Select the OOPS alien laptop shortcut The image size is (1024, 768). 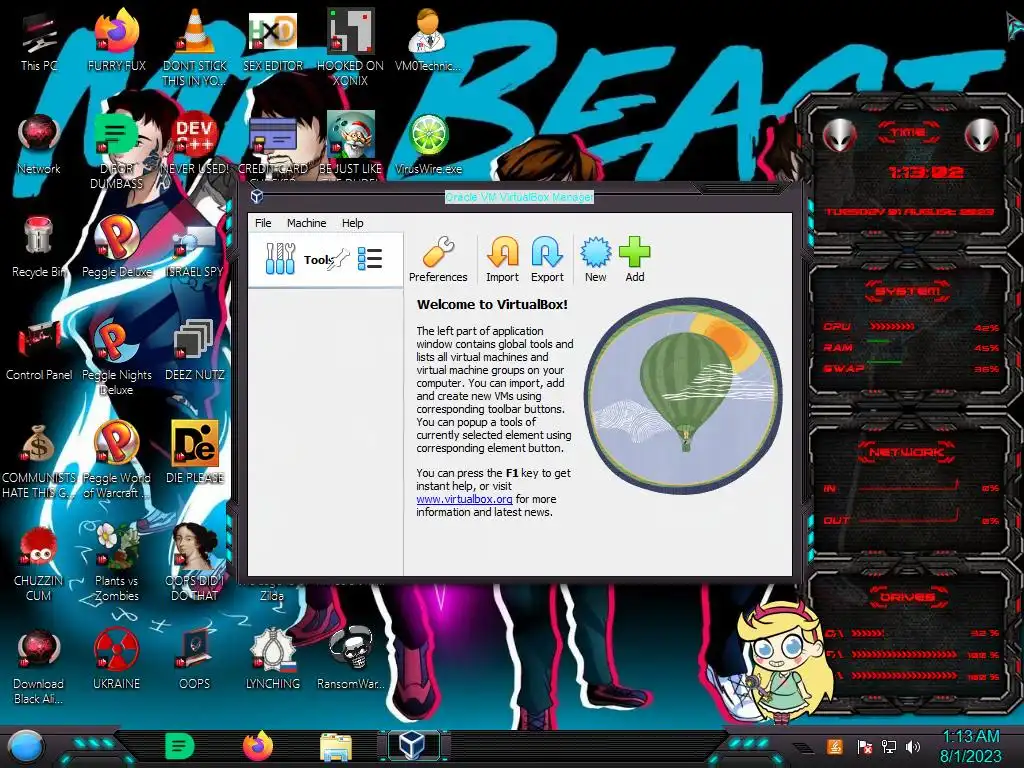(x=195, y=660)
